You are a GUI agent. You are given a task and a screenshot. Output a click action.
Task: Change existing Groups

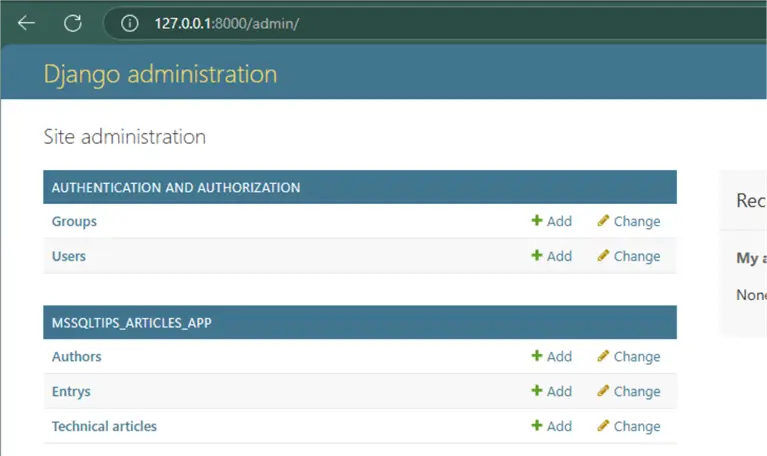pyautogui.click(x=629, y=221)
